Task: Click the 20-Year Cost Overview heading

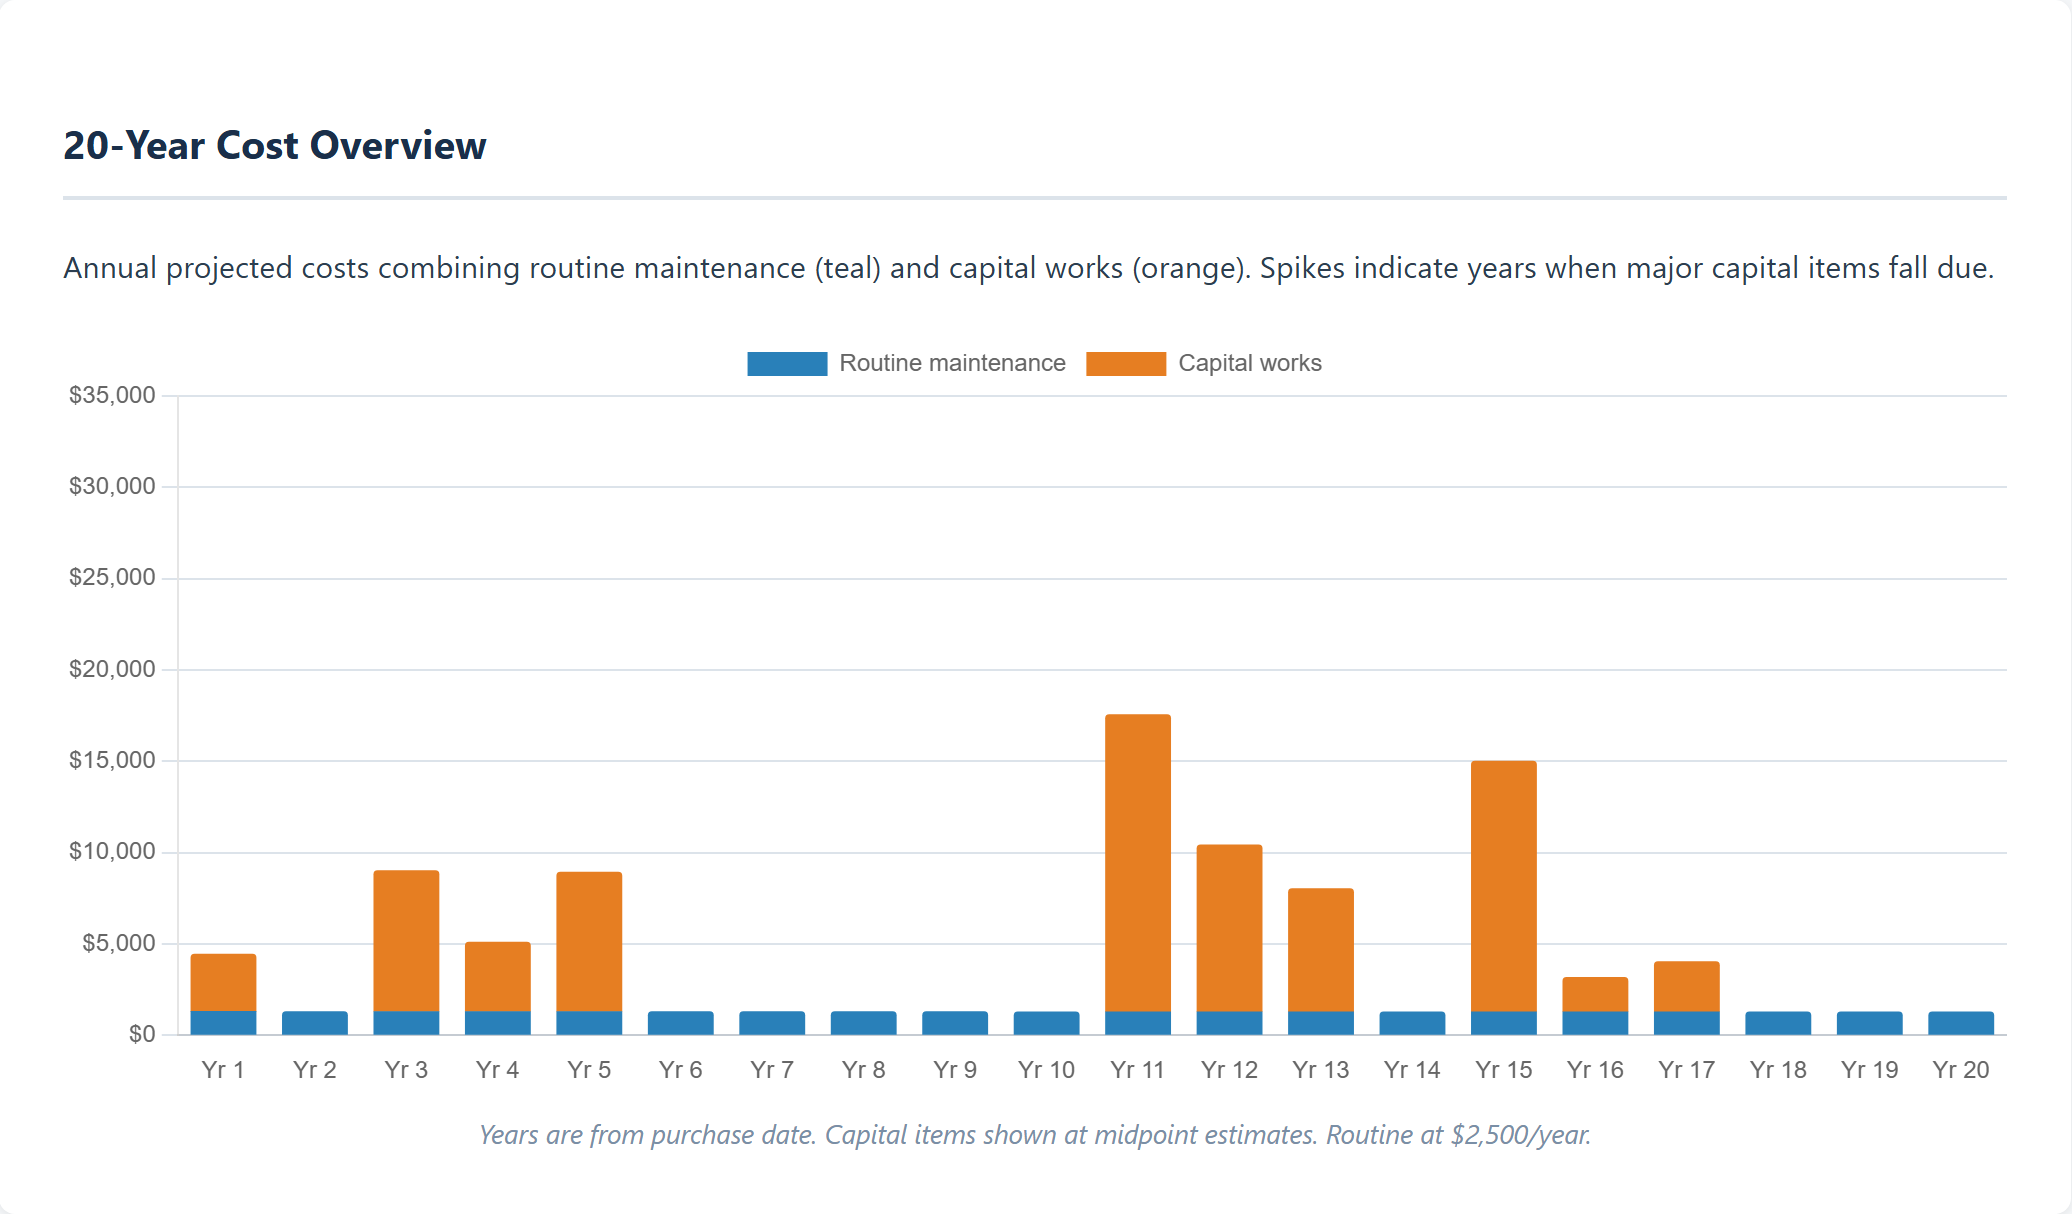Action: click(275, 145)
